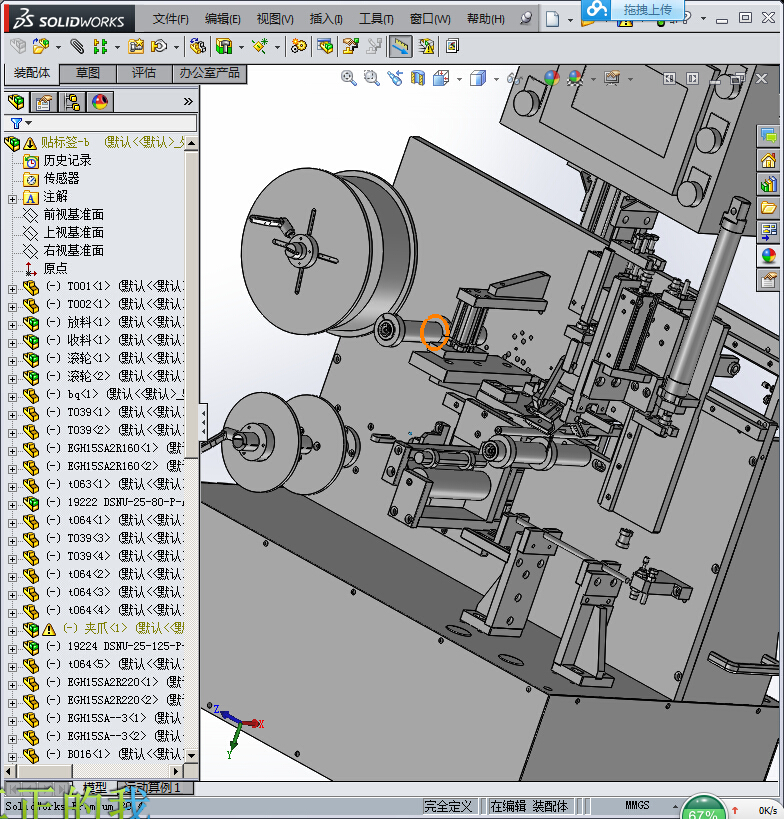Expand the T001<1> component node
This screenshot has height=819, width=784.
point(12,288)
